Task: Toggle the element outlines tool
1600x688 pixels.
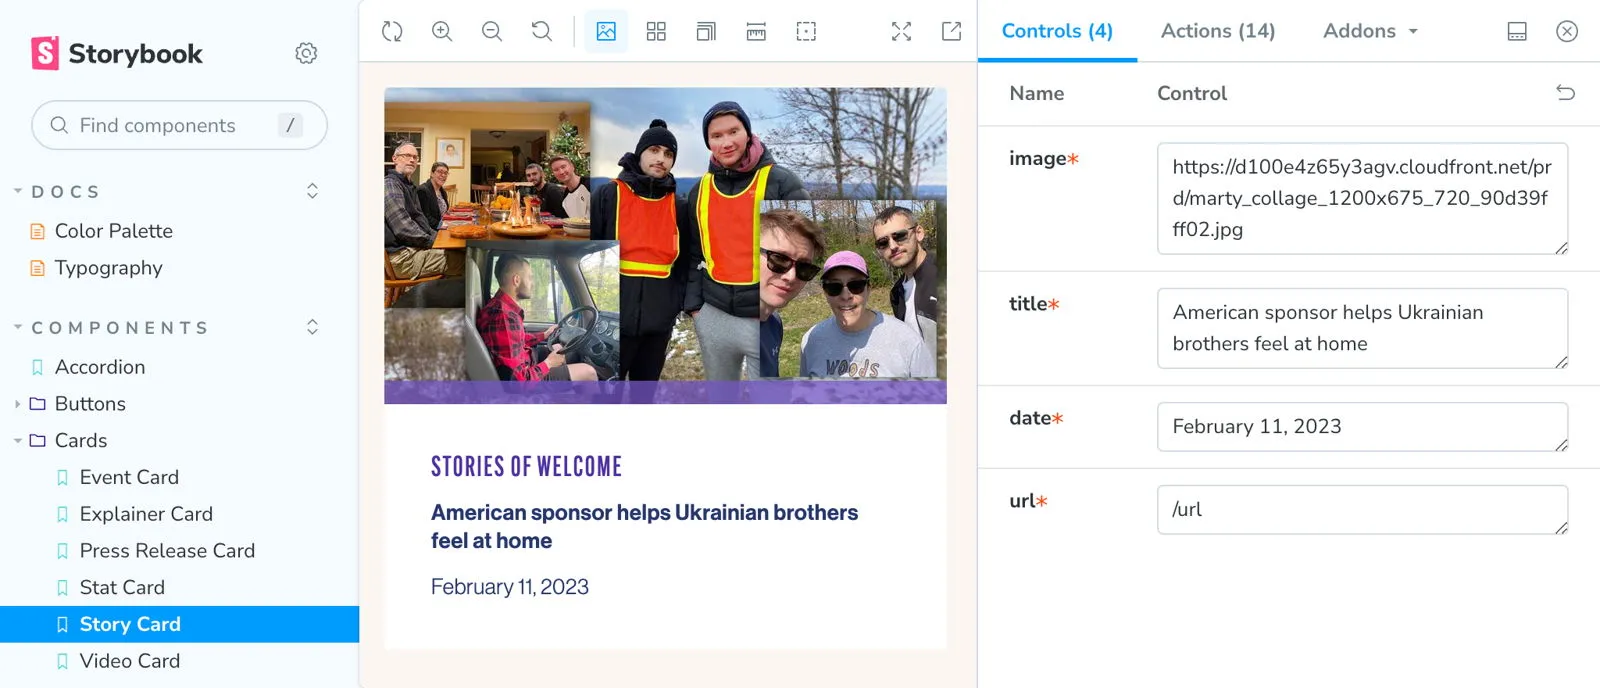Action: point(806,31)
